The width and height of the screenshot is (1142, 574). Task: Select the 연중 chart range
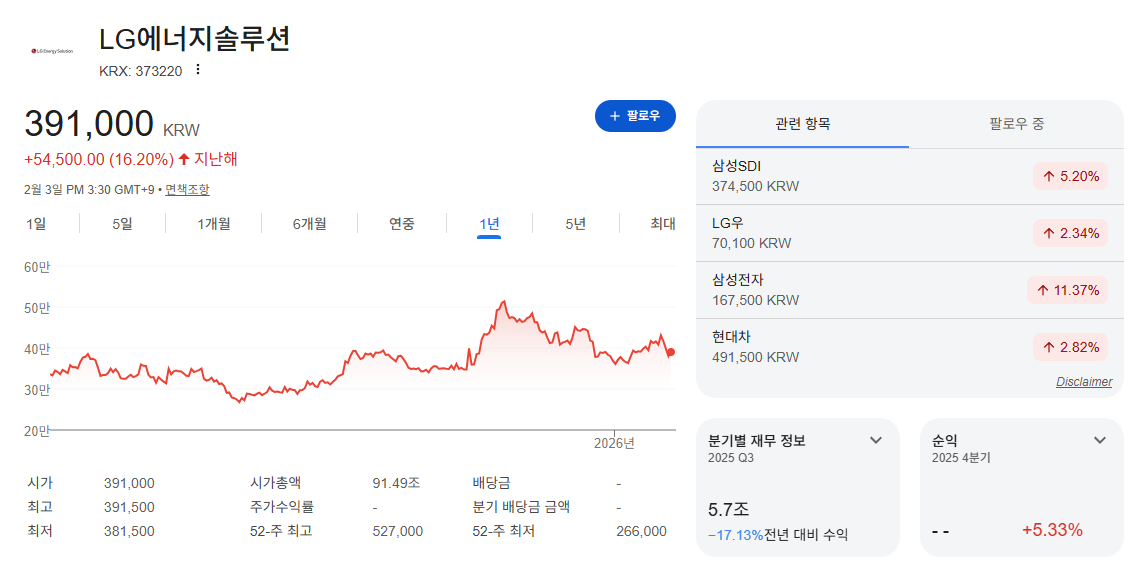[401, 224]
